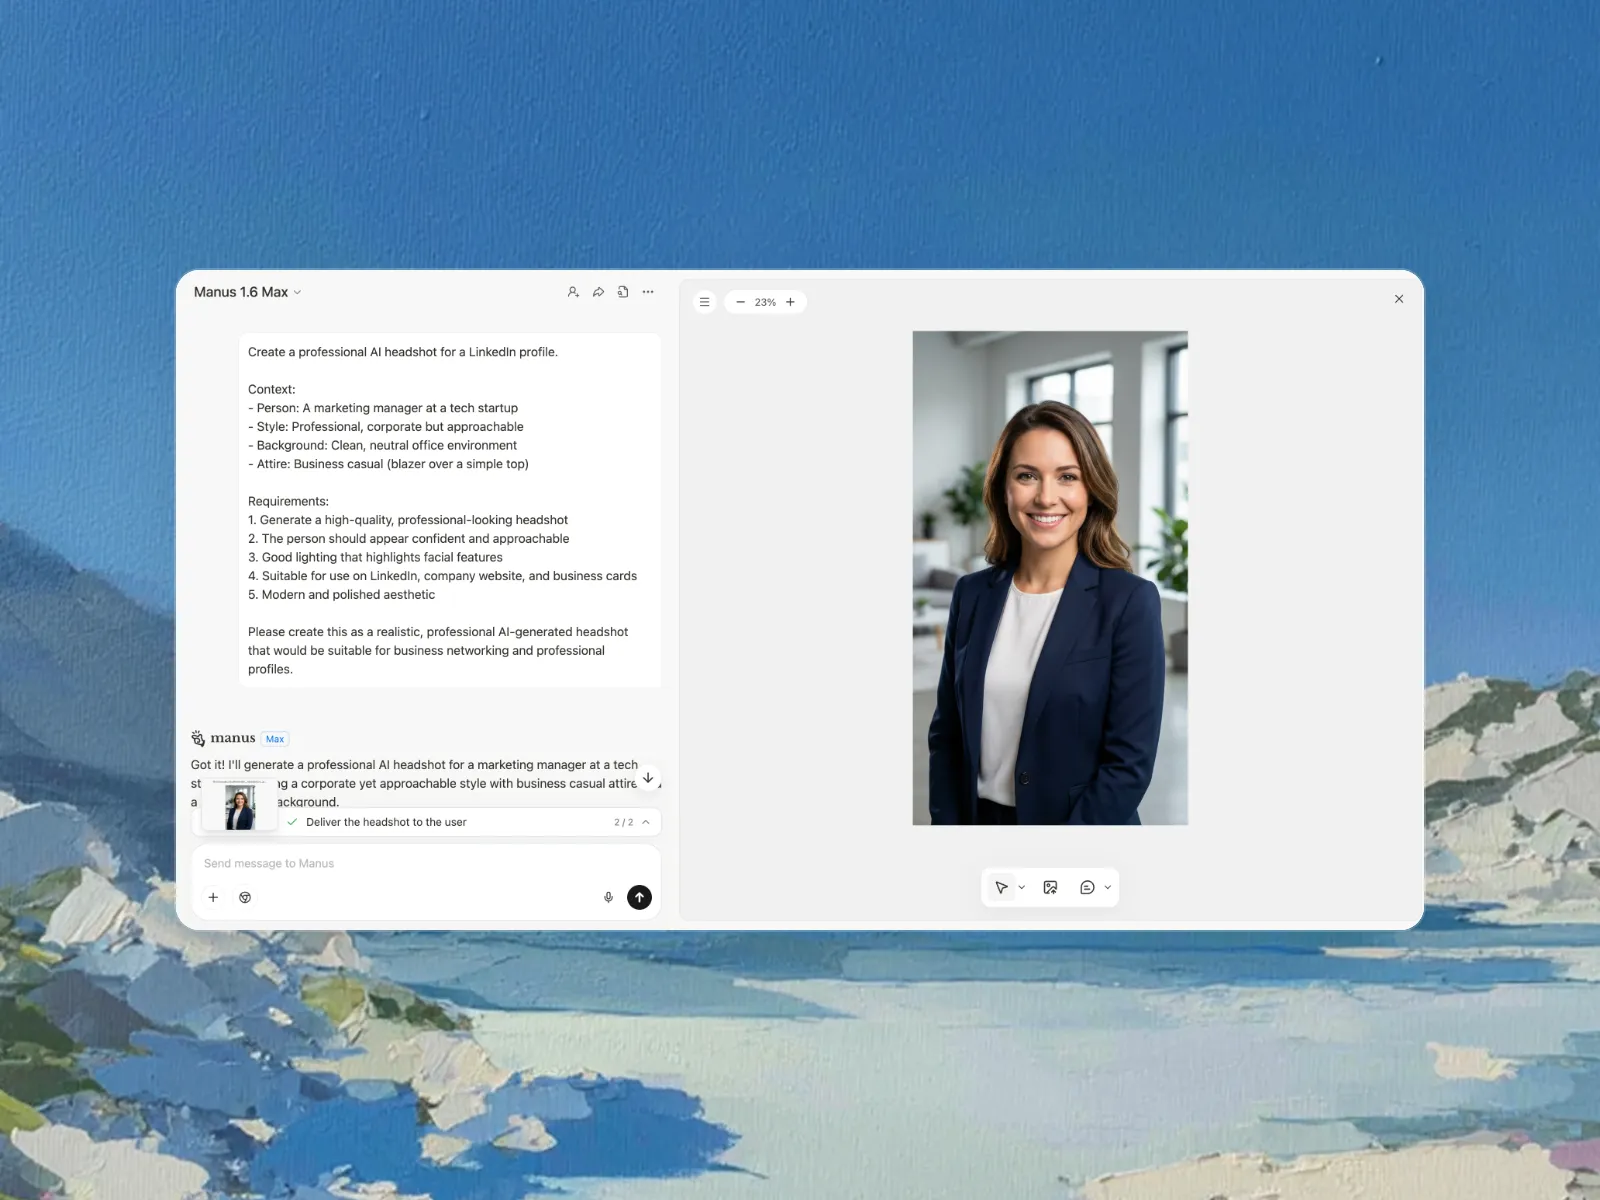This screenshot has height=1200, width=1600.
Task: Click the plus attach button in composer
Action: [x=213, y=897]
